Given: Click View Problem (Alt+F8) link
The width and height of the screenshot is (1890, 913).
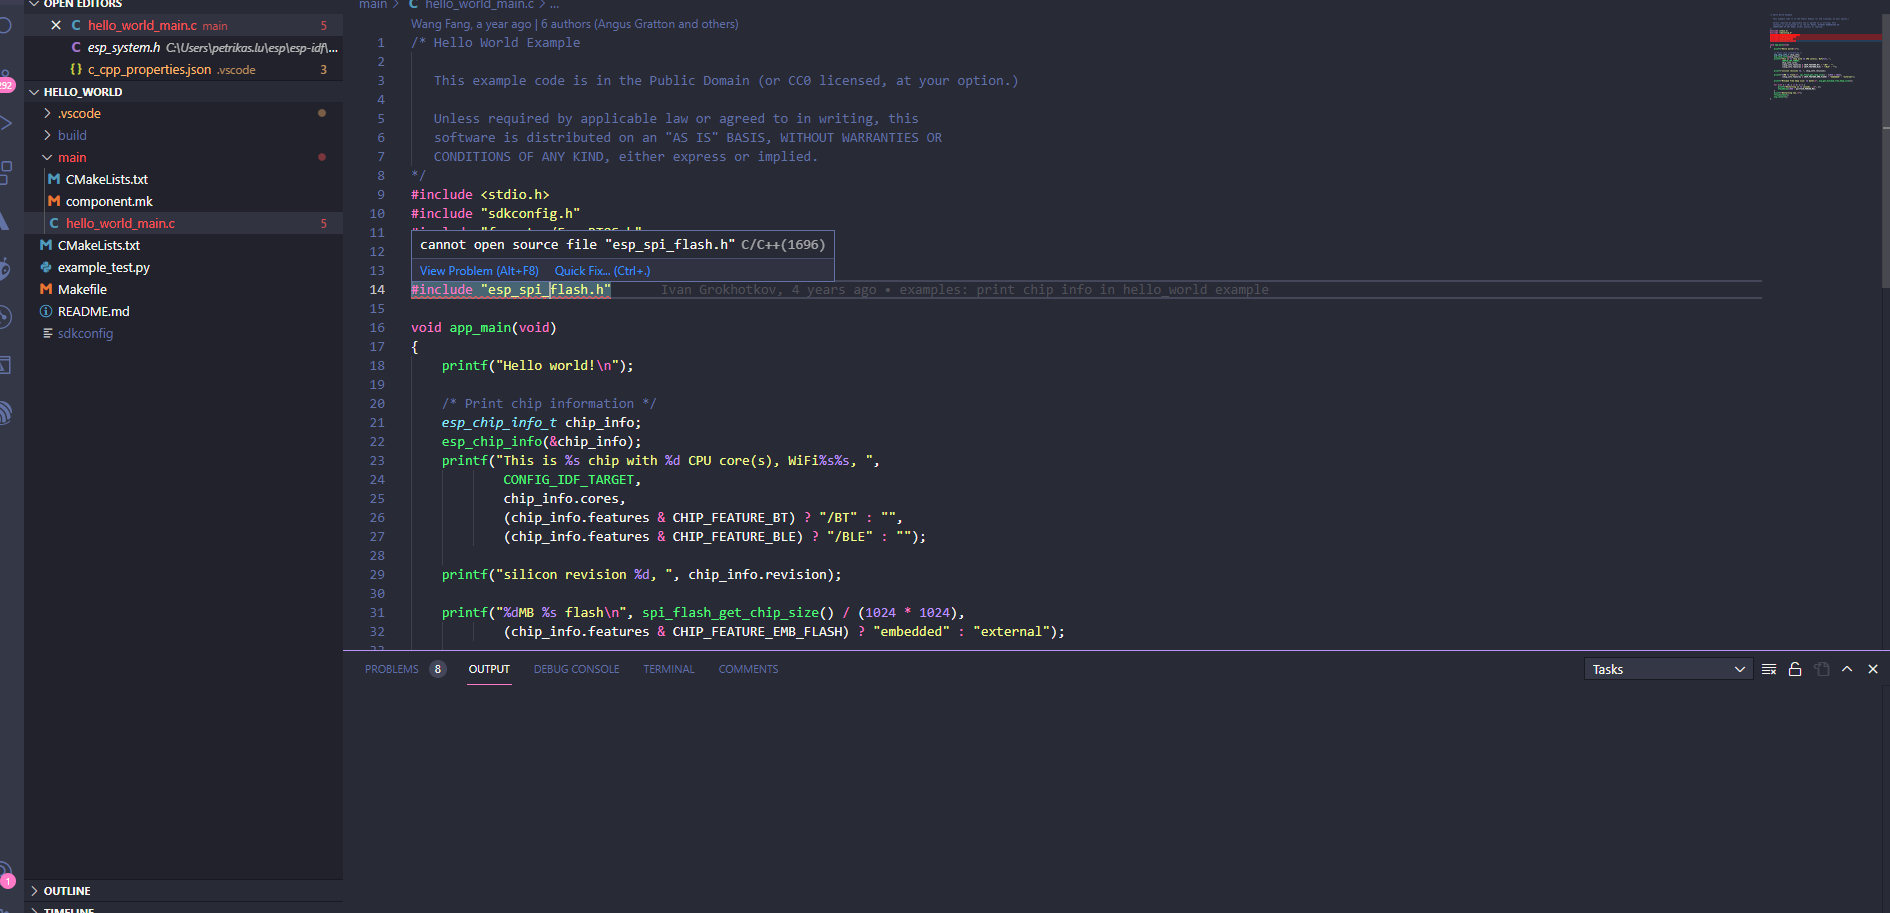Looking at the screenshot, I should (479, 271).
